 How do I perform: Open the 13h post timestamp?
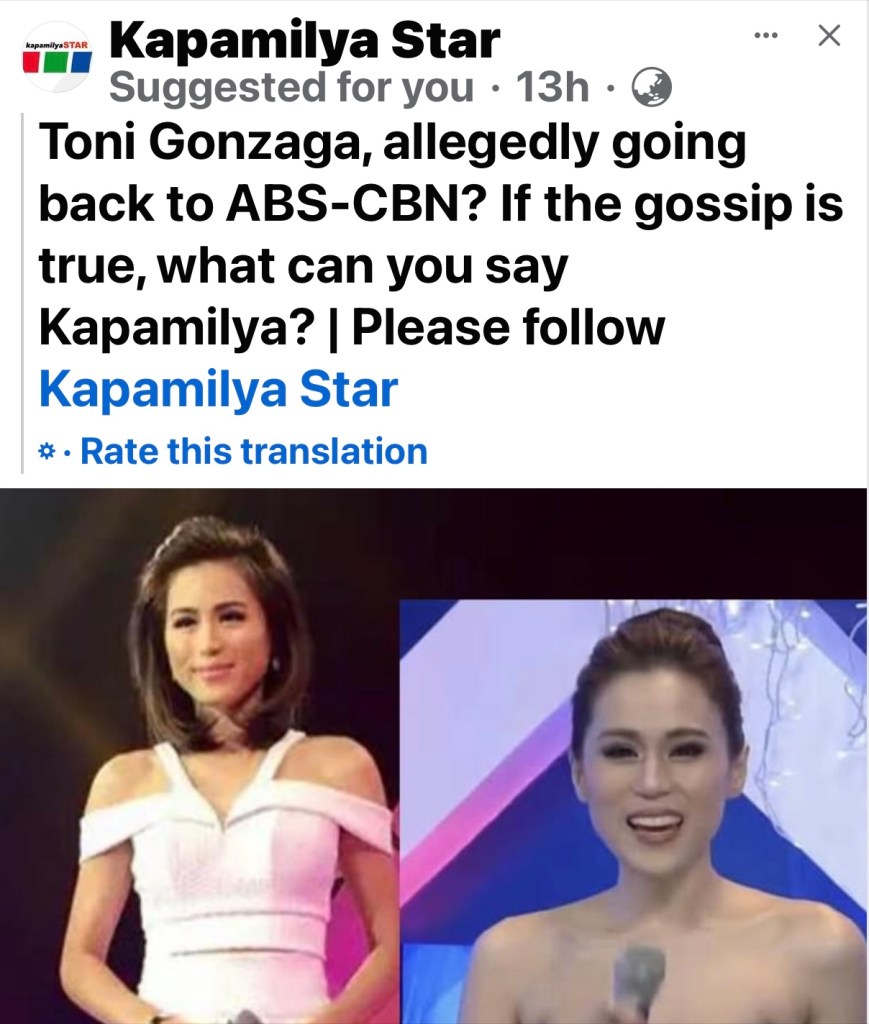coord(552,88)
